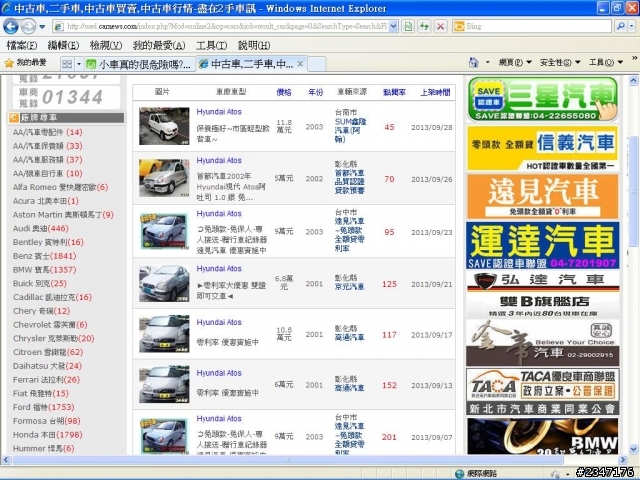Click the 遠見汽車 orange banner ad
Image resolution: width=640 pixels, height=480 pixels.
pos(542,196)
